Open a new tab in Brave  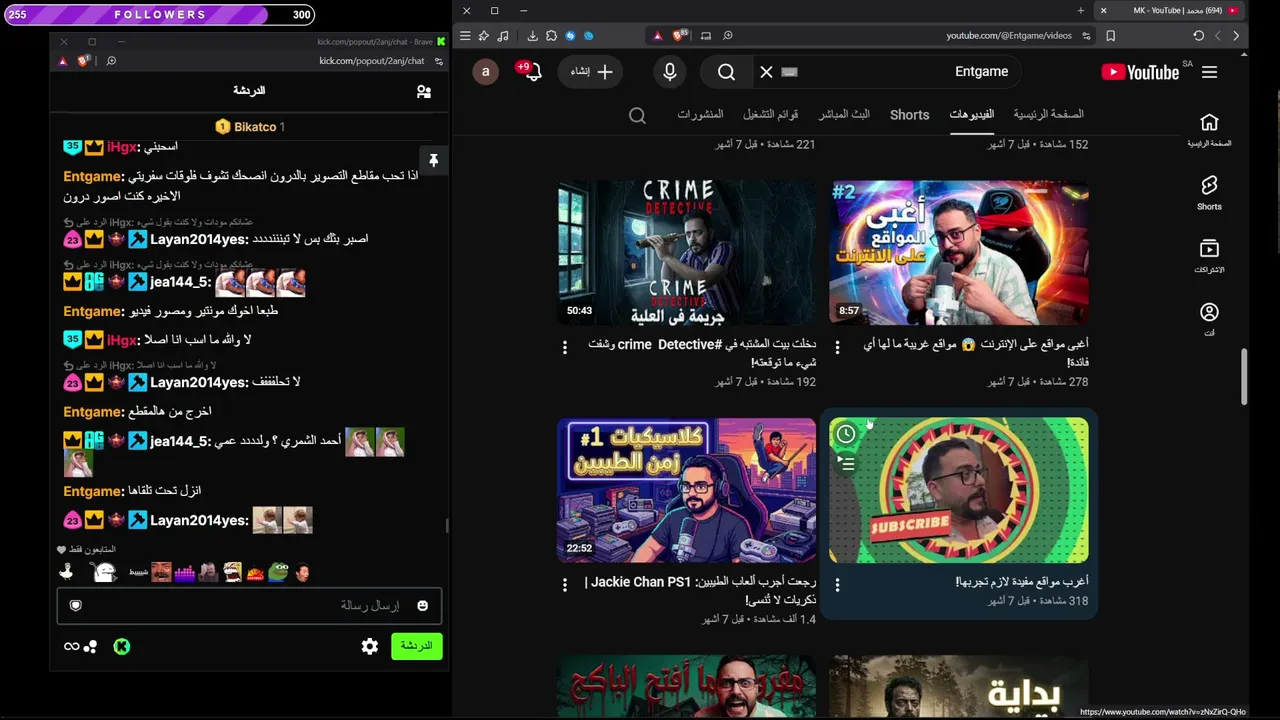click(x=1080, y=10)
